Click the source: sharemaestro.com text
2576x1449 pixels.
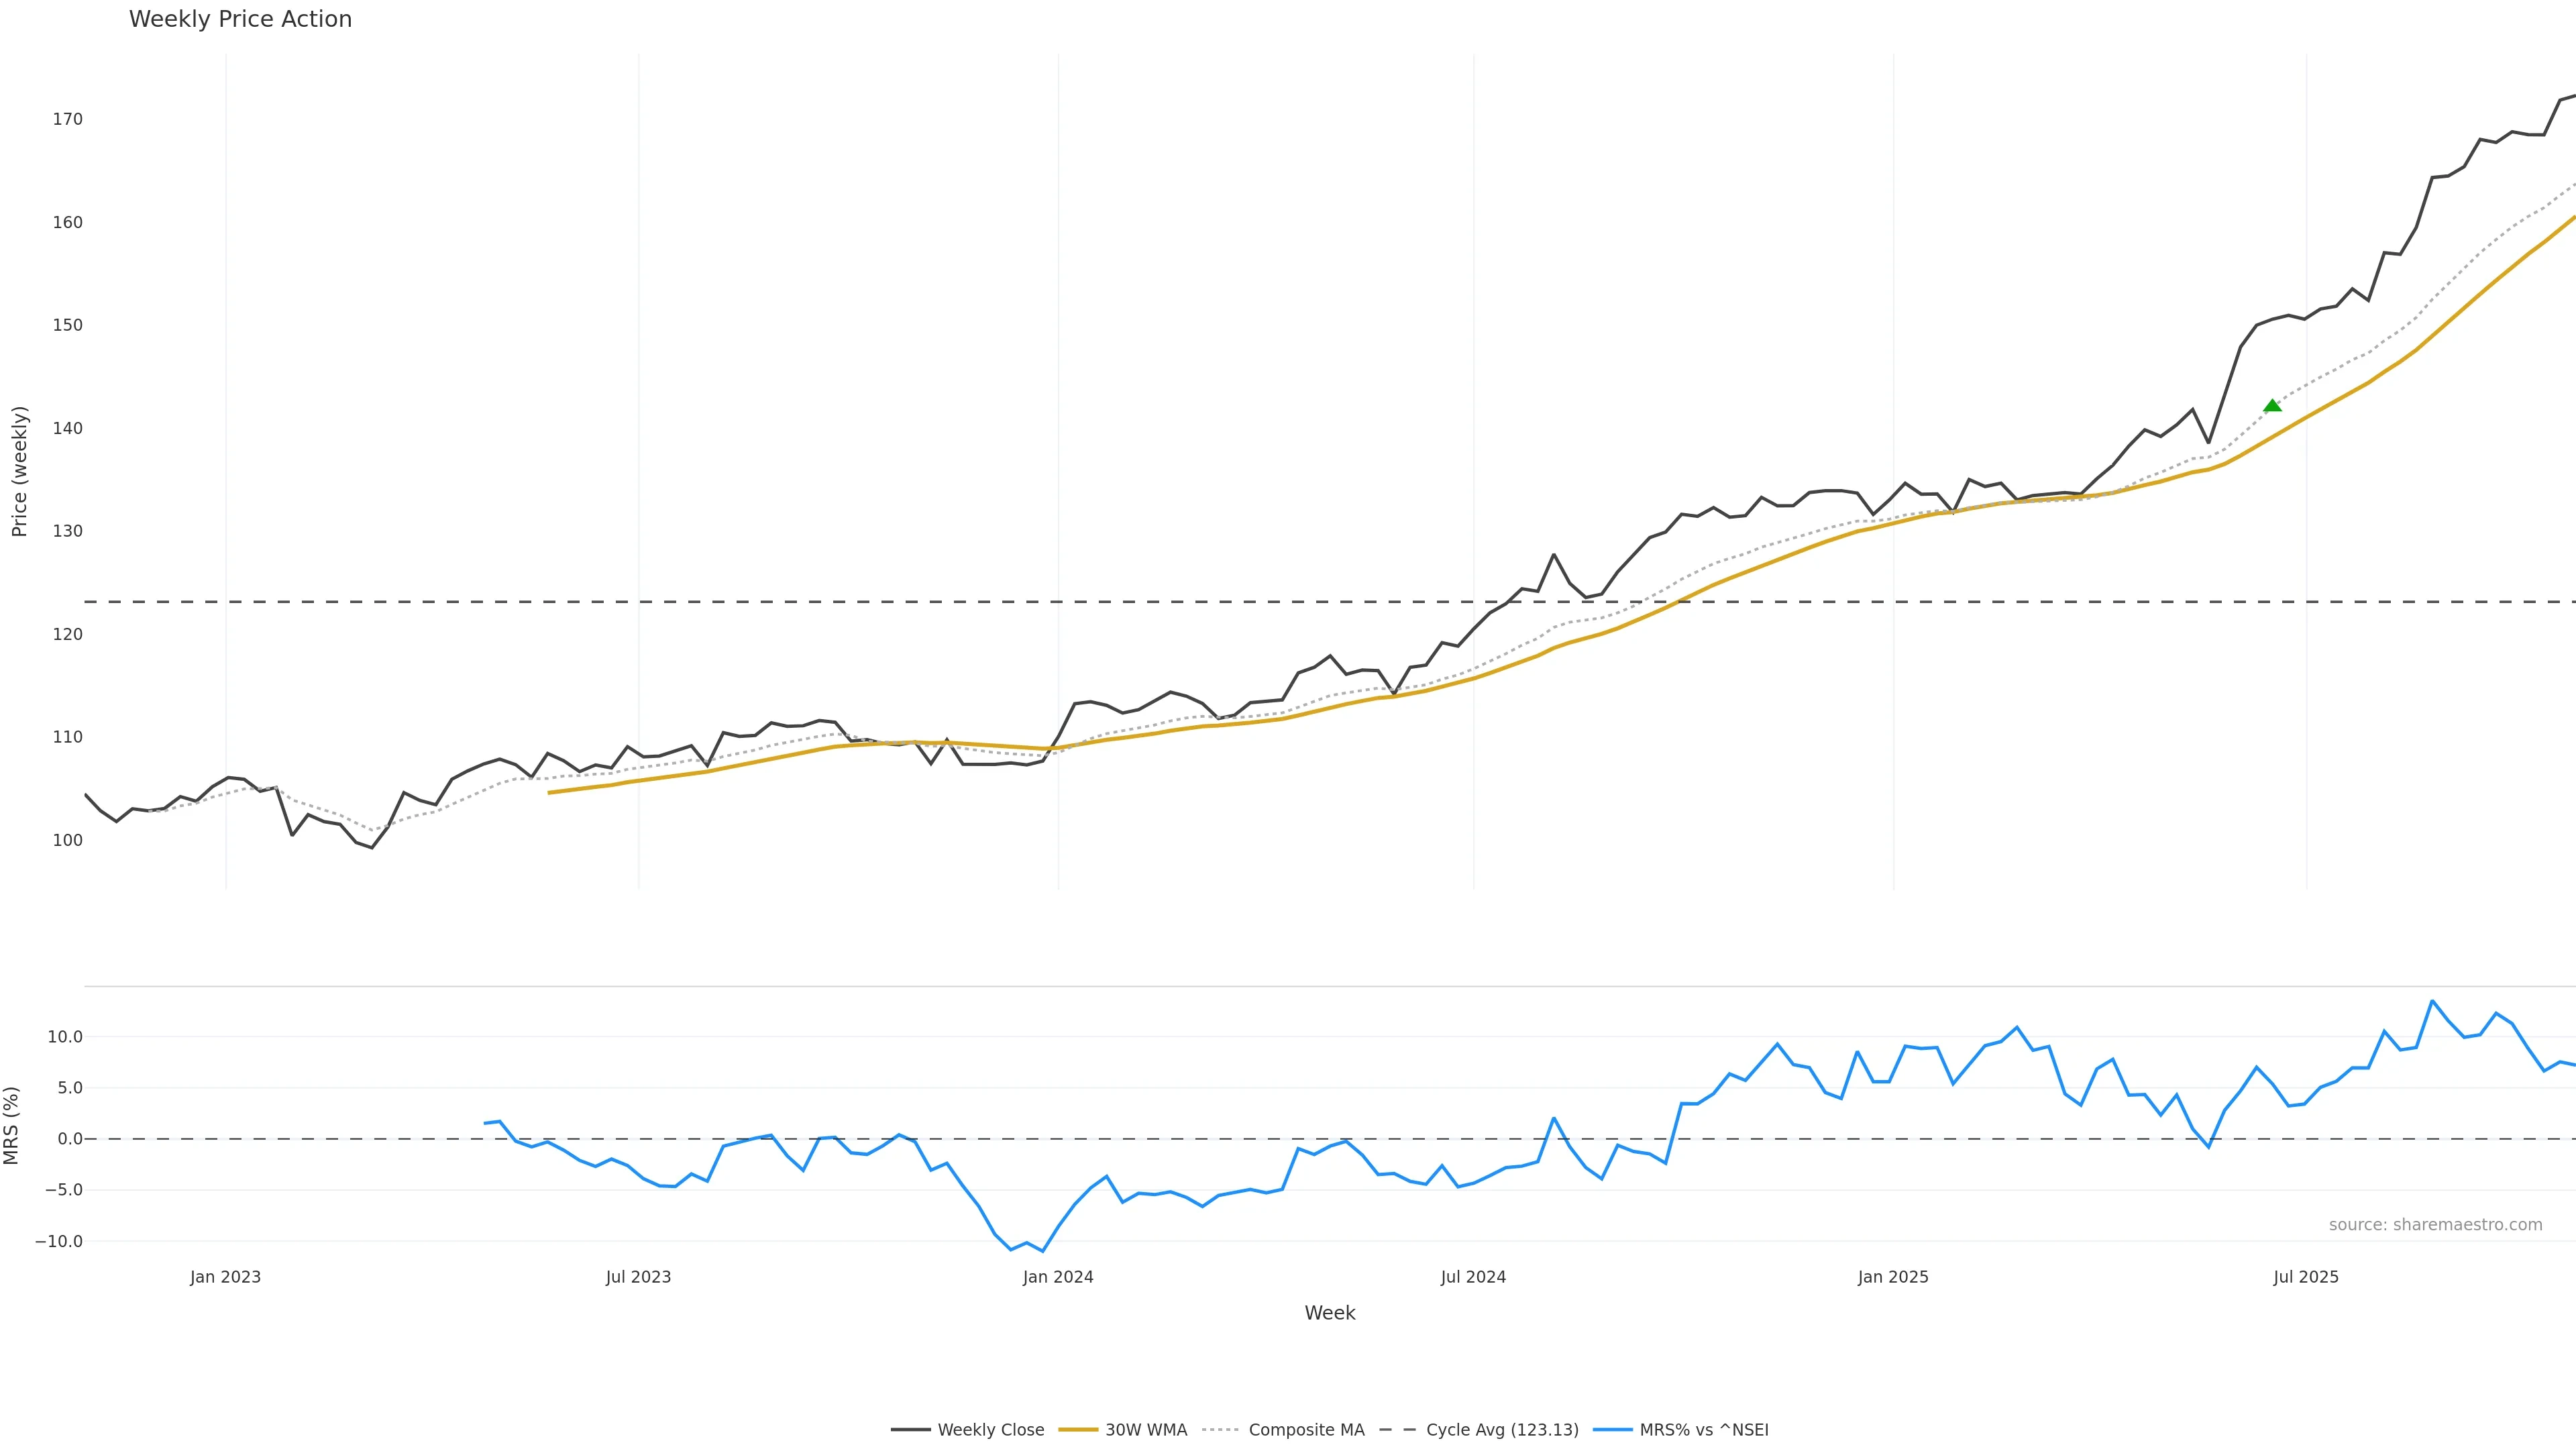(2435, 1225)
